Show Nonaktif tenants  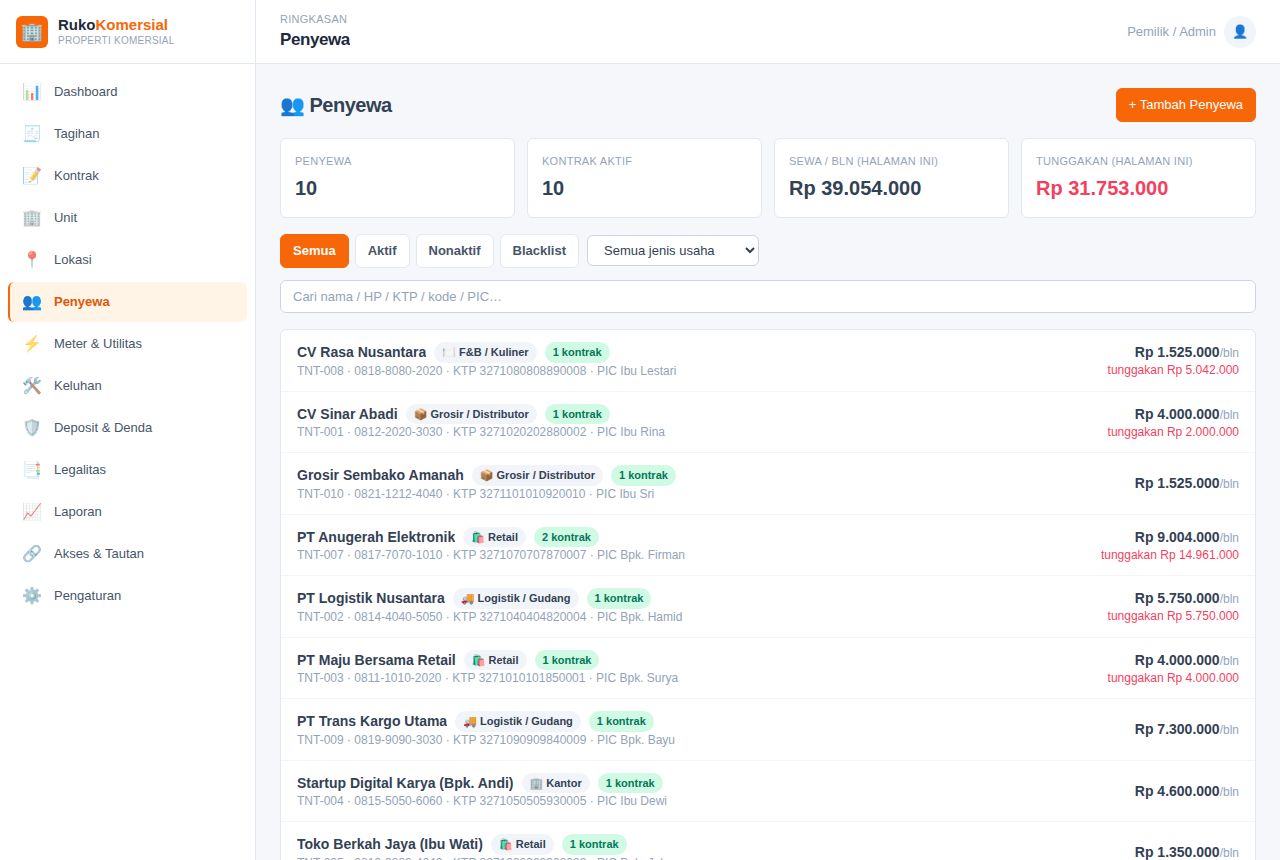coord(455,251)
